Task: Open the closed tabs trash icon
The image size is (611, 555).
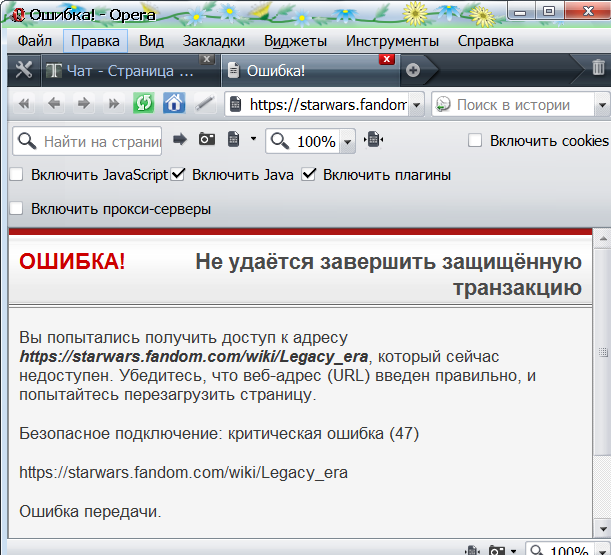Action: 598,67
